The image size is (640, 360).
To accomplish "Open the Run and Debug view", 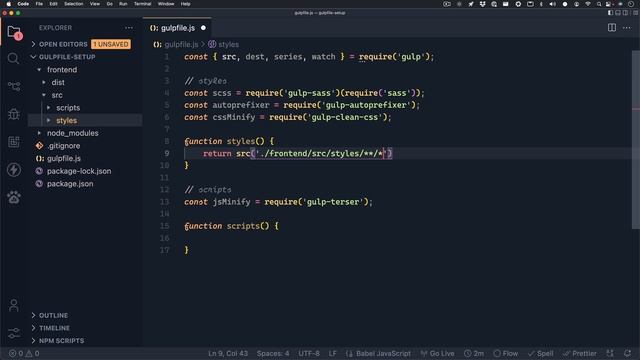I will click(13, 114).
